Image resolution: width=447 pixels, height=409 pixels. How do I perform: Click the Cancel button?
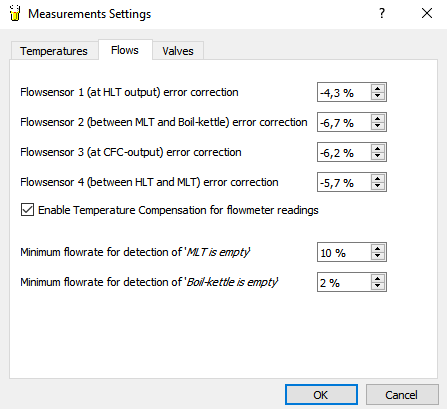pyautogui.click(x=402, y=395)
